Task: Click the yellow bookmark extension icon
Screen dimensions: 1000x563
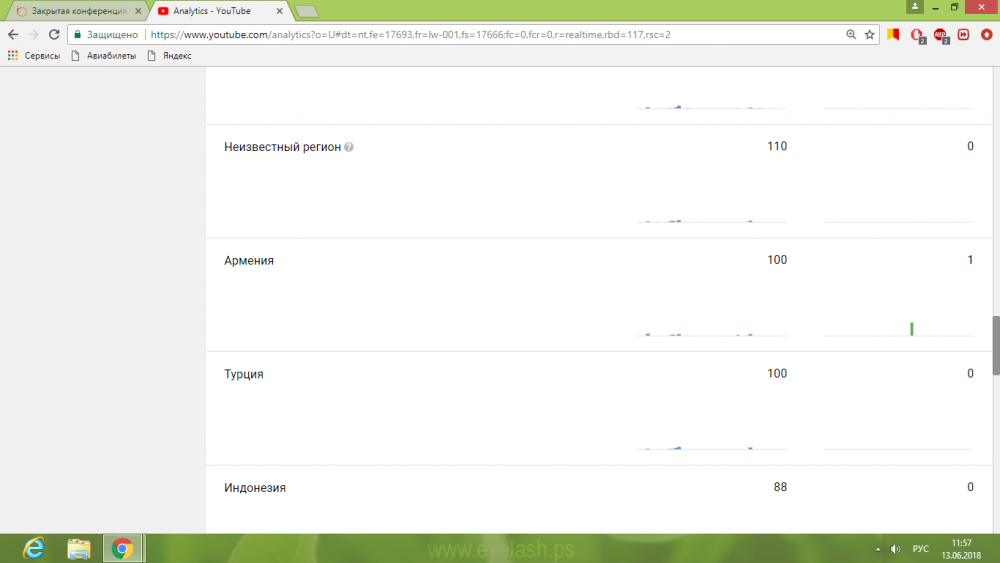Action: (893, 34)
